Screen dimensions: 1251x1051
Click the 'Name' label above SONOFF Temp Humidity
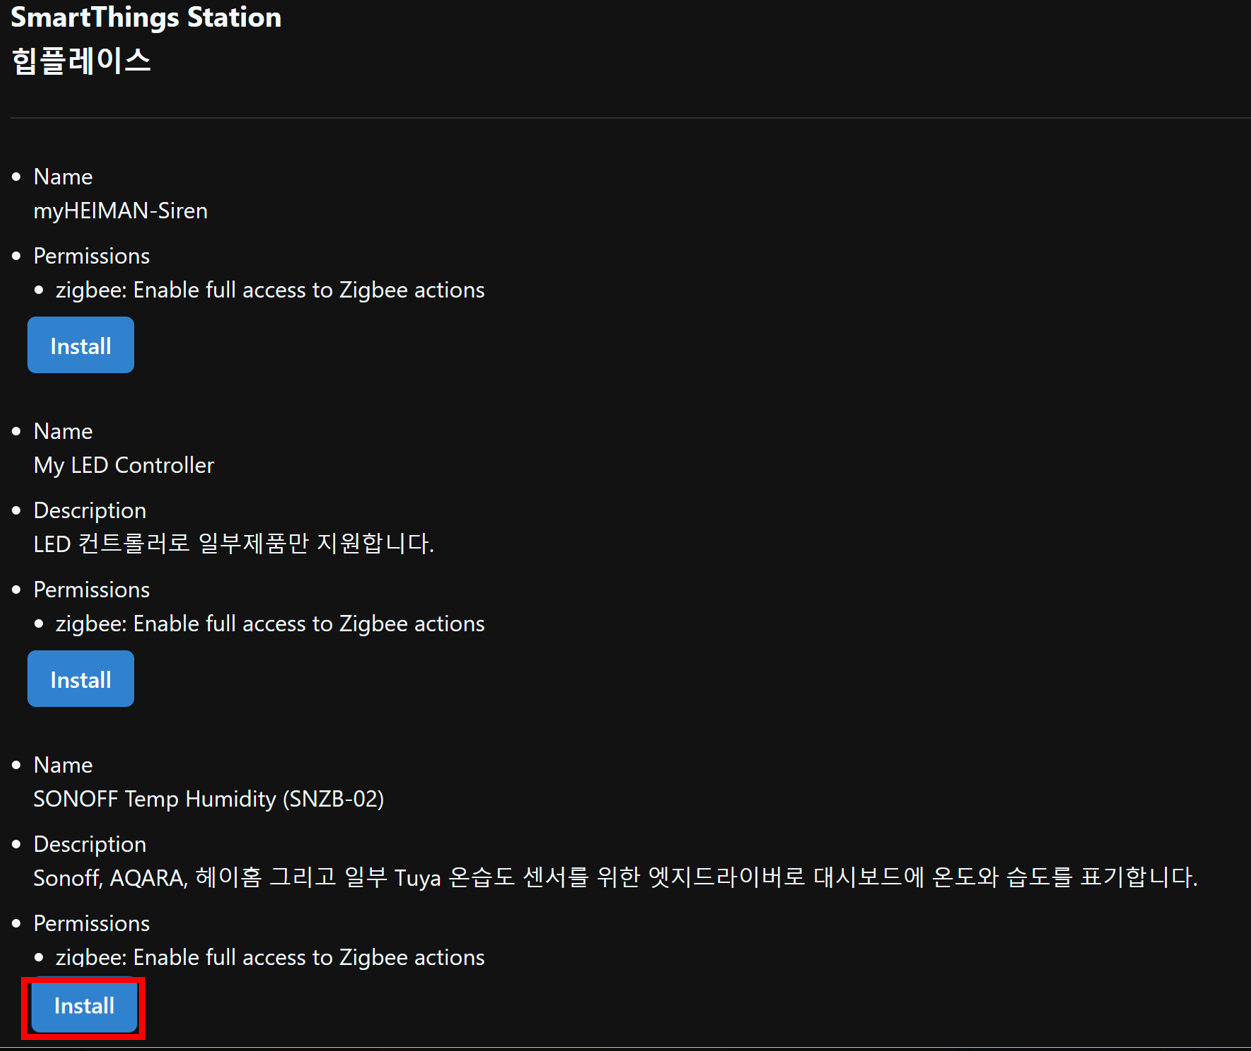coord(62,765)
